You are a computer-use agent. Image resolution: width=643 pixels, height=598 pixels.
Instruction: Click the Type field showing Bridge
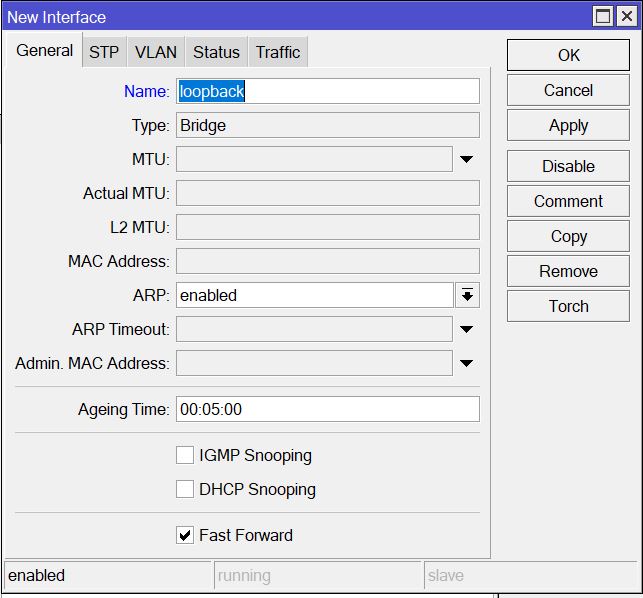click(x=328, y=125)
